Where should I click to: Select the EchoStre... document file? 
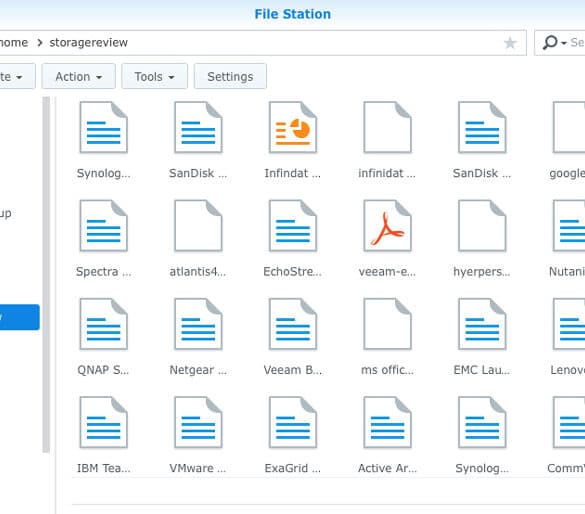coord(293,226)
